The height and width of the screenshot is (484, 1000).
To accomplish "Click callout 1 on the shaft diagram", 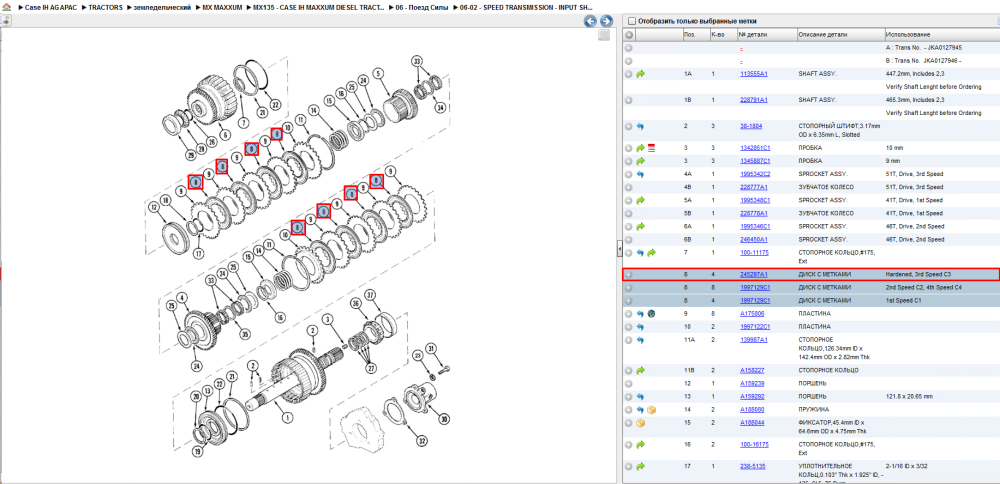I will tap(287, 418).
